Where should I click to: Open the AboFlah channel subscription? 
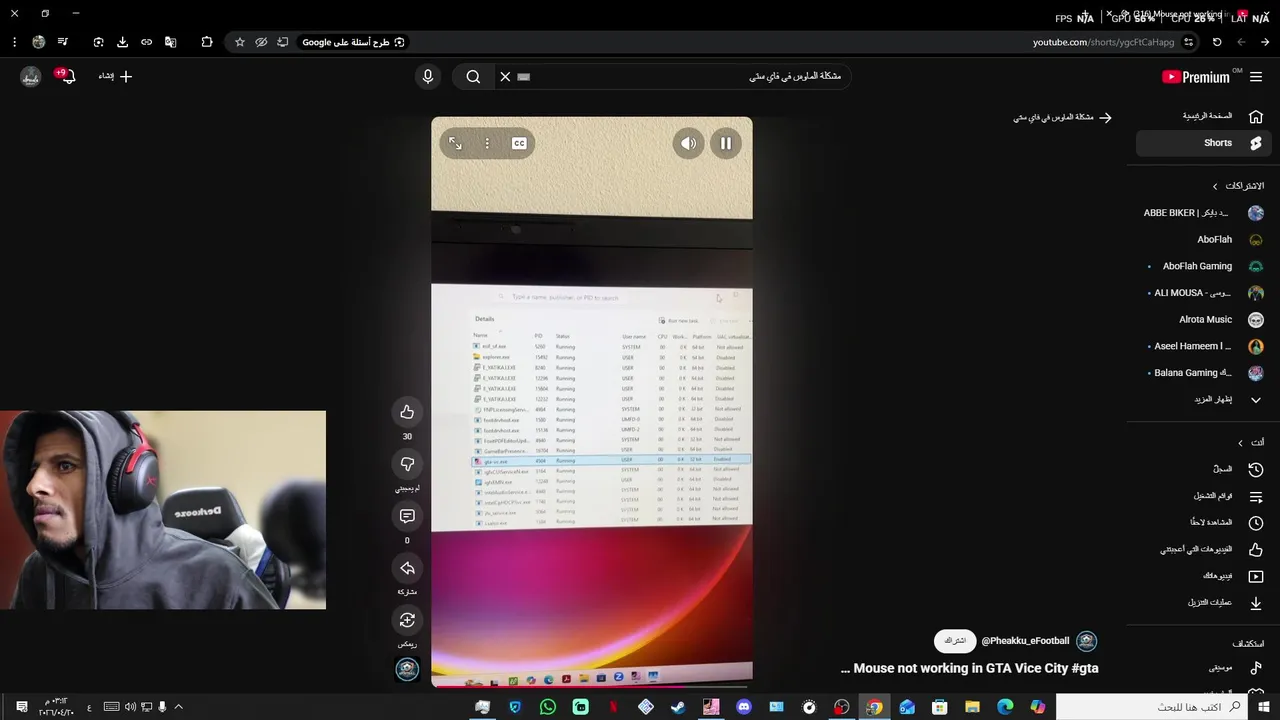tap(1204, 240)
